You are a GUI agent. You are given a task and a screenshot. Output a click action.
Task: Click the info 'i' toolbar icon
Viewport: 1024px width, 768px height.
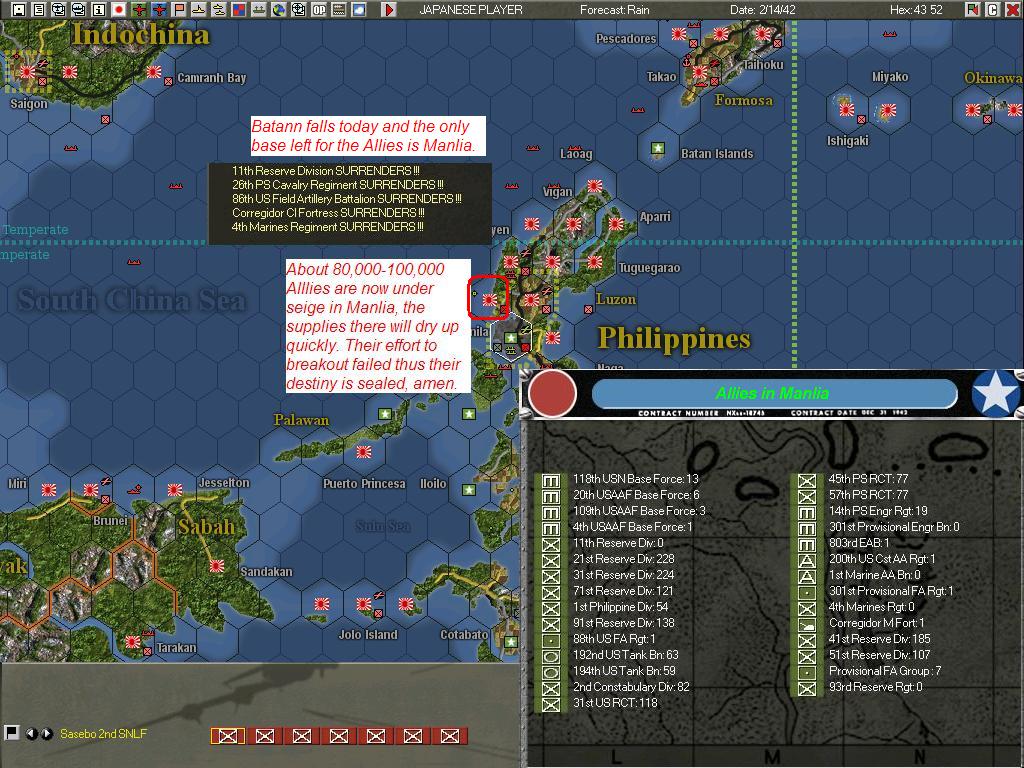click(98, 9)
